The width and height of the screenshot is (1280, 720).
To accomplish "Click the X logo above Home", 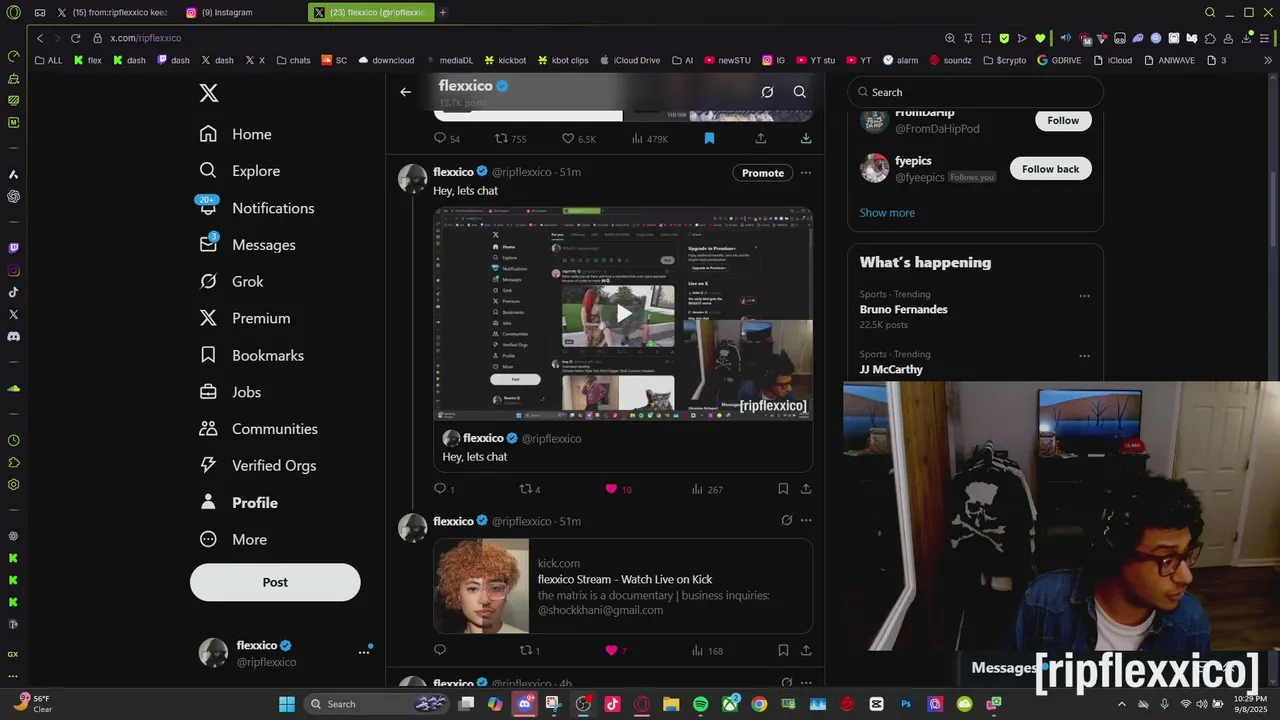I will coord(208,93).
